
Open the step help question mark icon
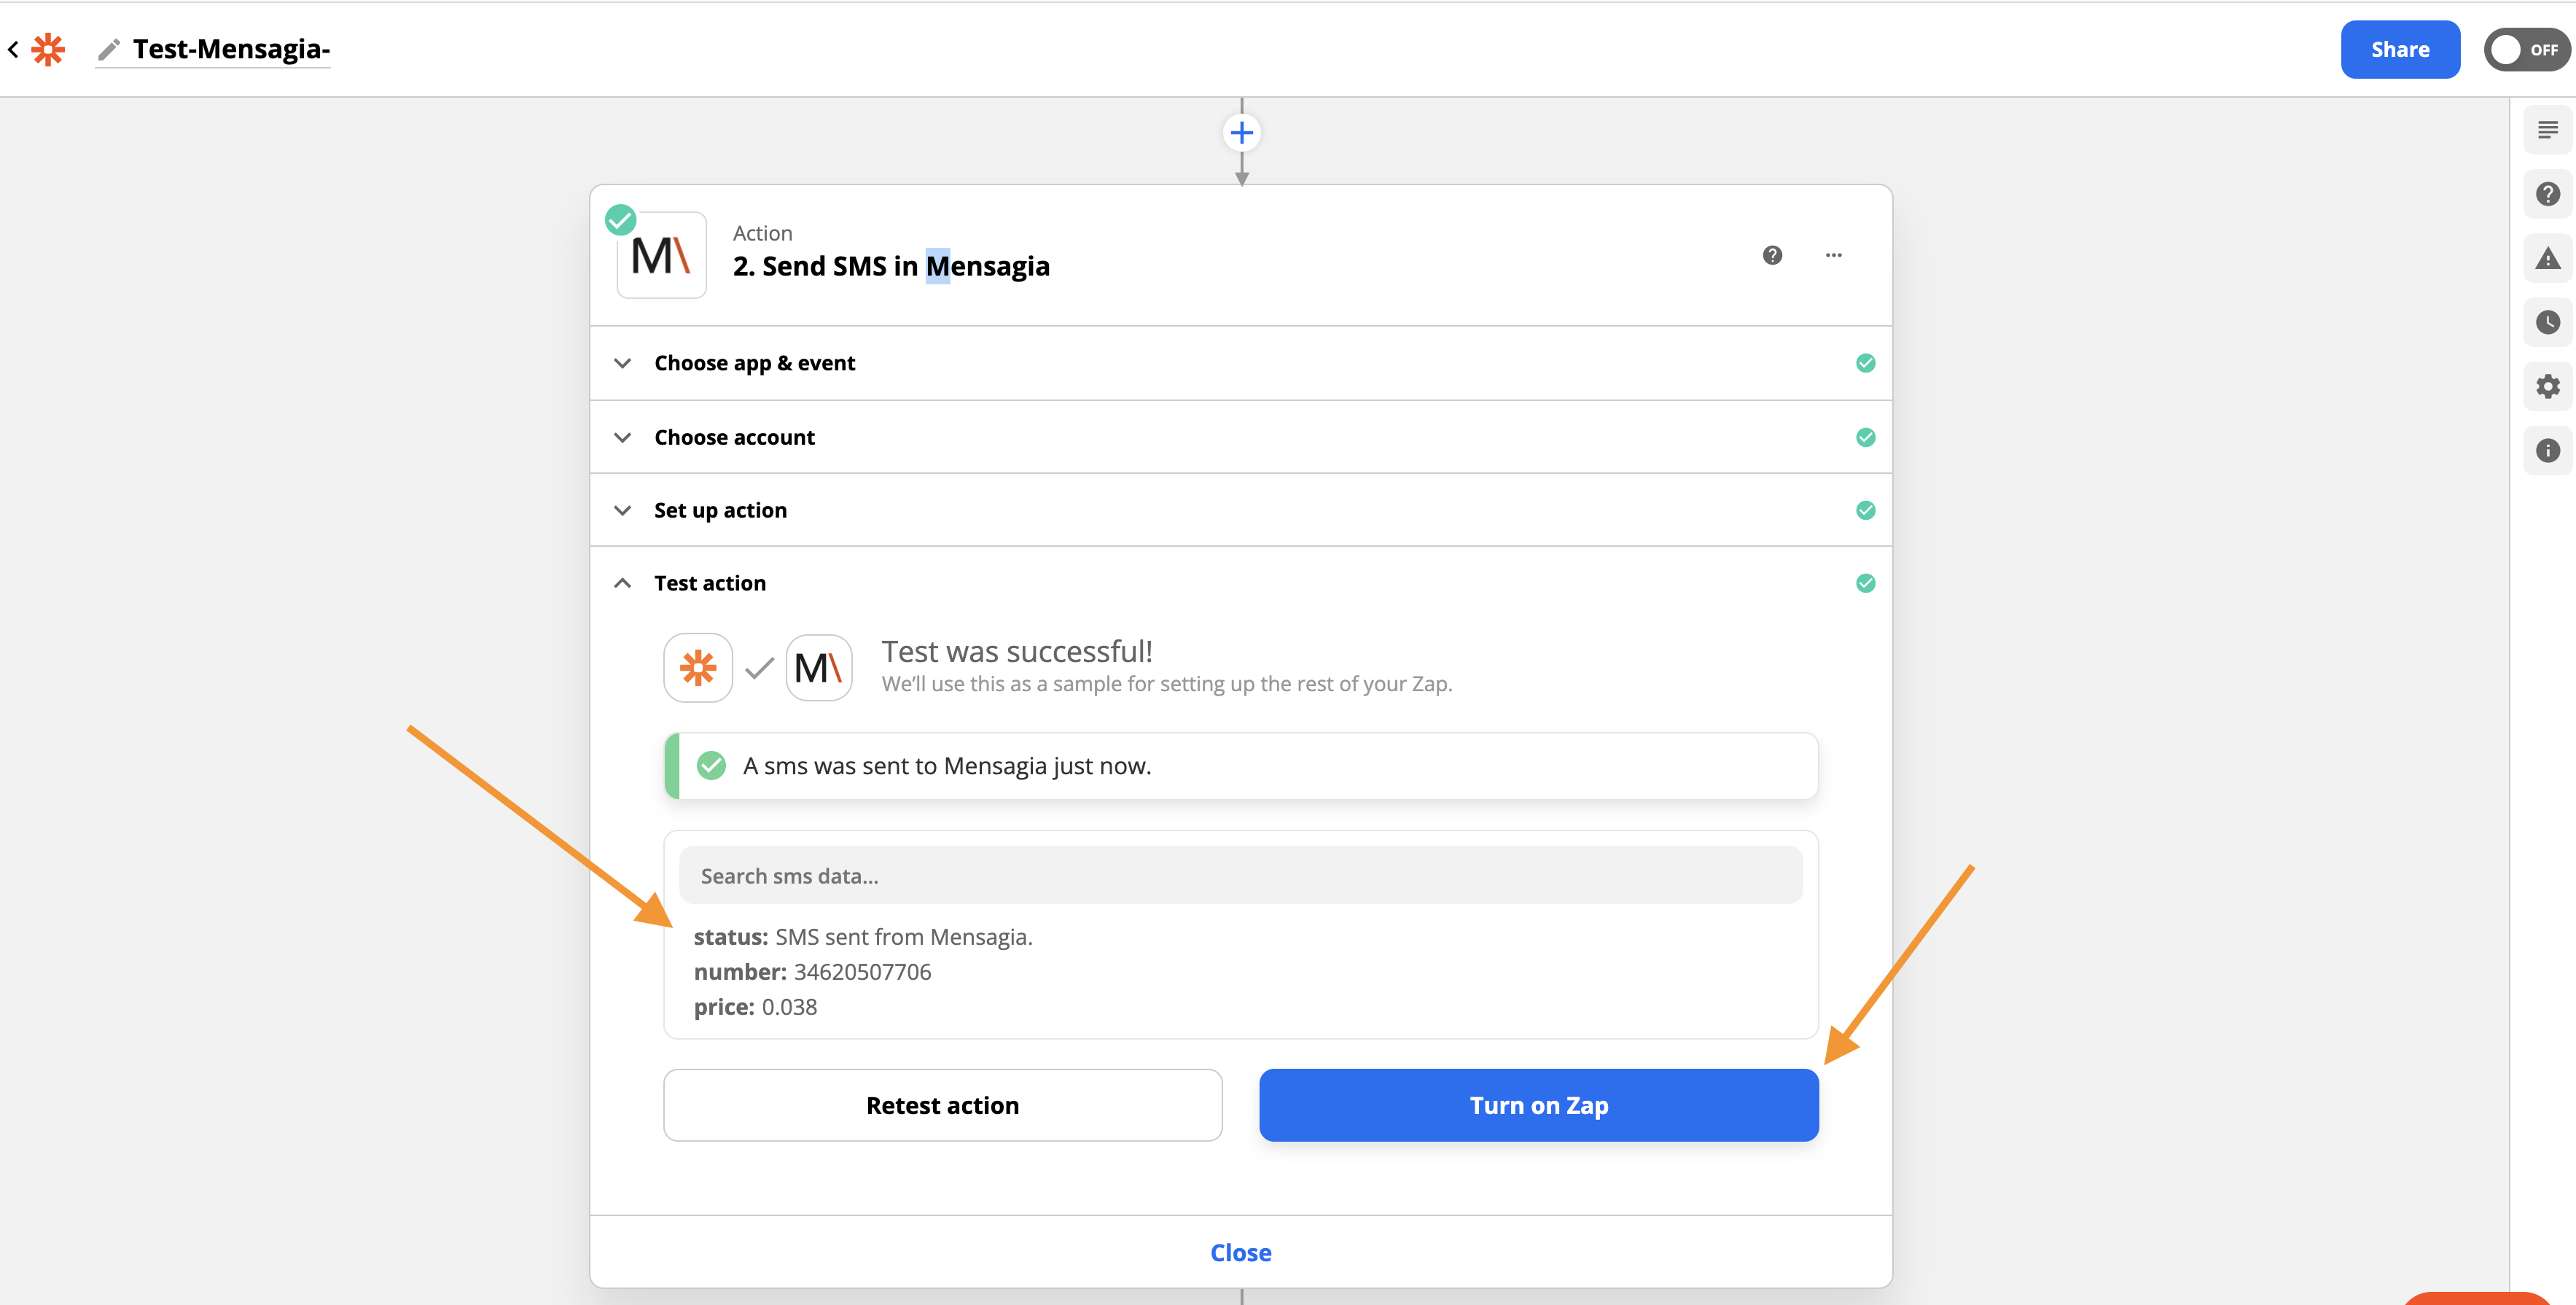click(1772, 255)
